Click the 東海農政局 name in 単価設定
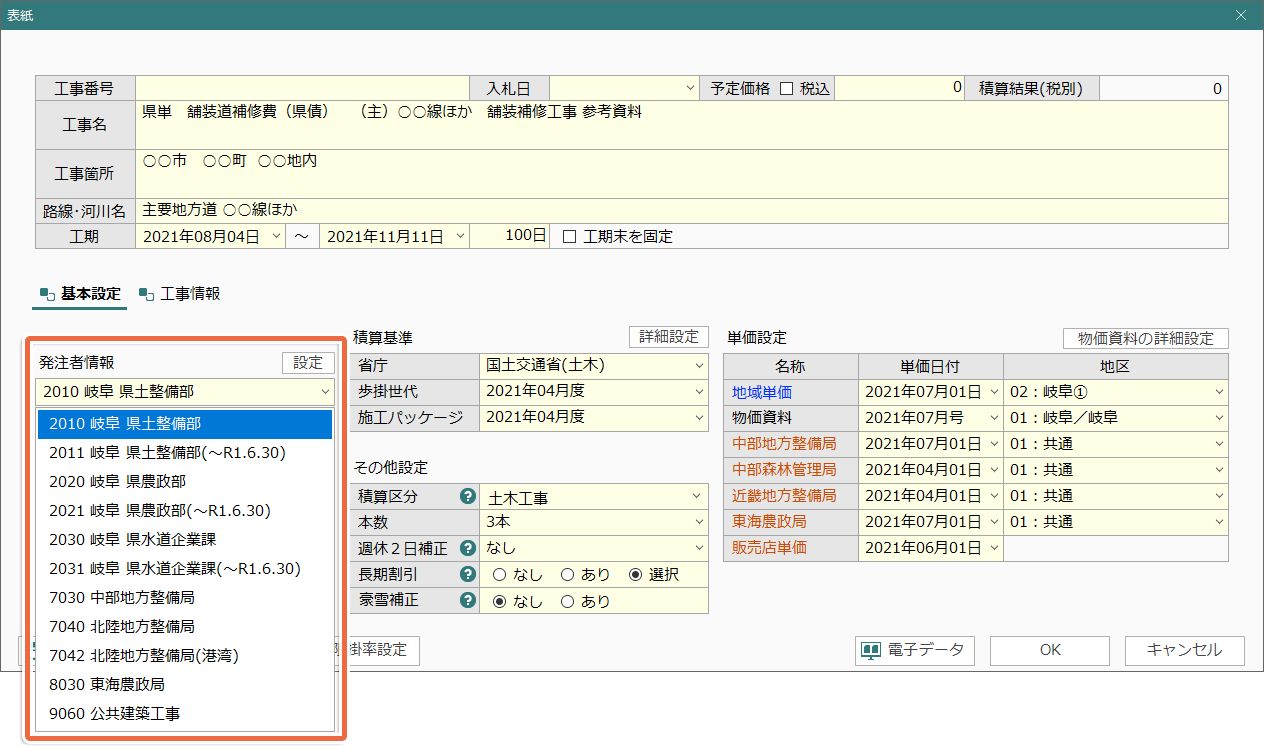 [769, 522]
